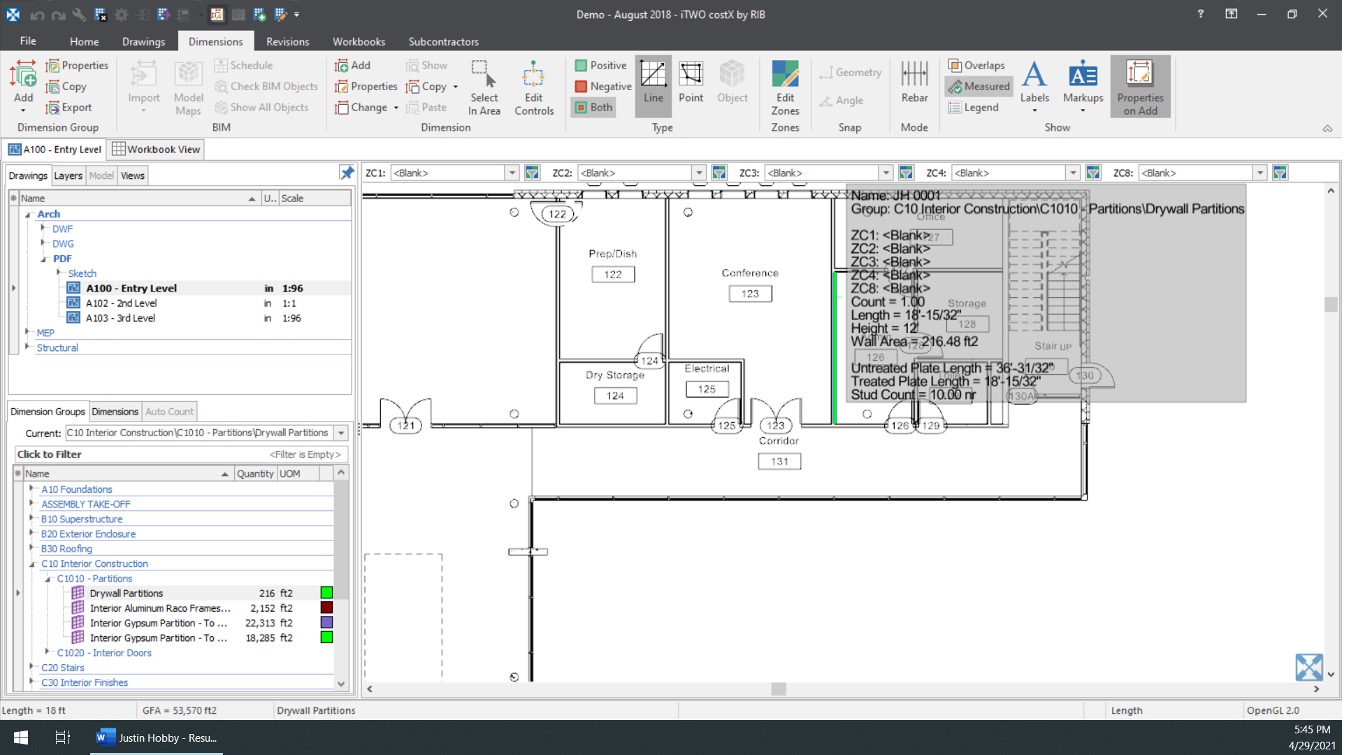This screenshot has height=755, width=1345.
Task: Export the dimension group
Action: (69, 107)
